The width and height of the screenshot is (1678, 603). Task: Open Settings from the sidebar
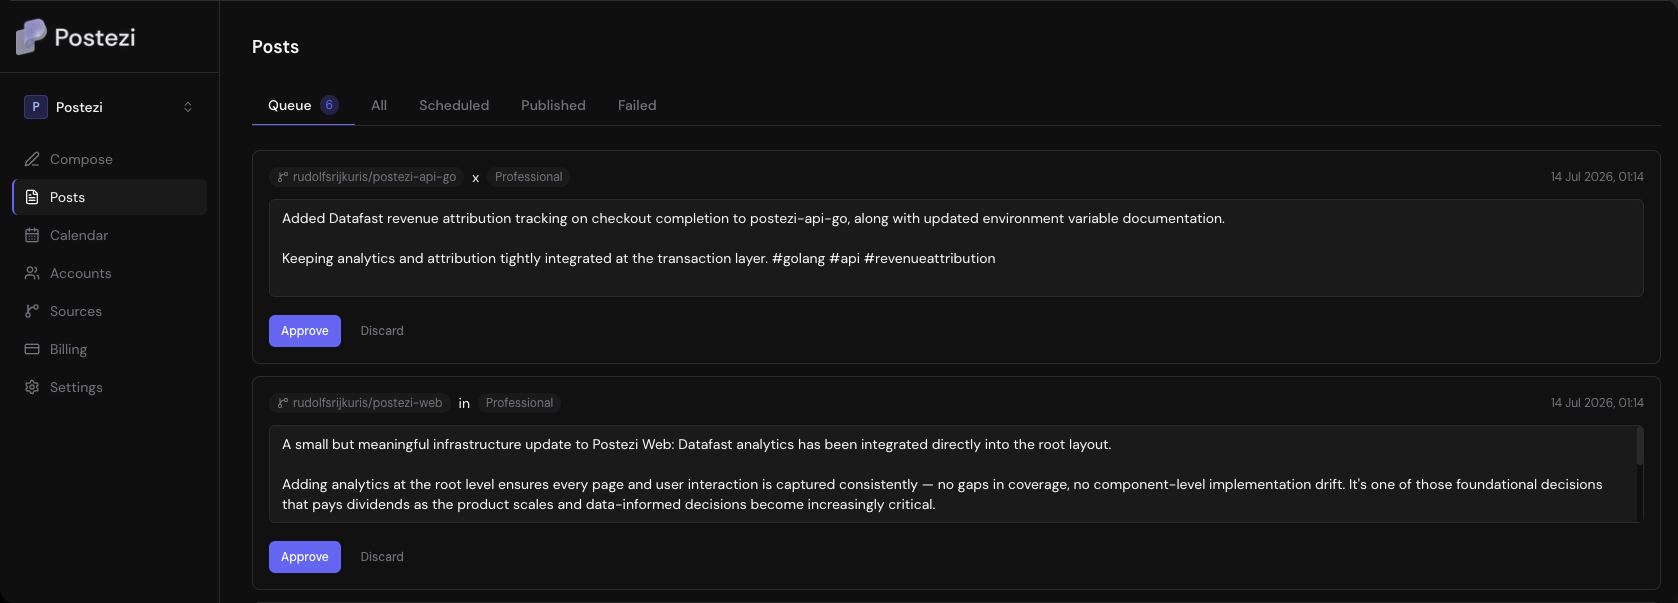click(x=109, y=387)
